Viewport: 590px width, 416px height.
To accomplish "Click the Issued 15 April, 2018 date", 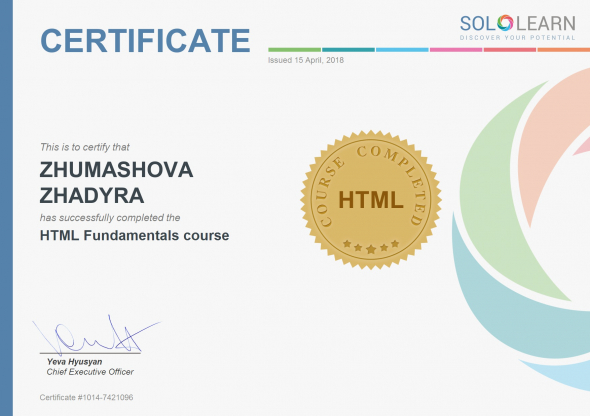I will pyautogui.click(x=306, y=60).
